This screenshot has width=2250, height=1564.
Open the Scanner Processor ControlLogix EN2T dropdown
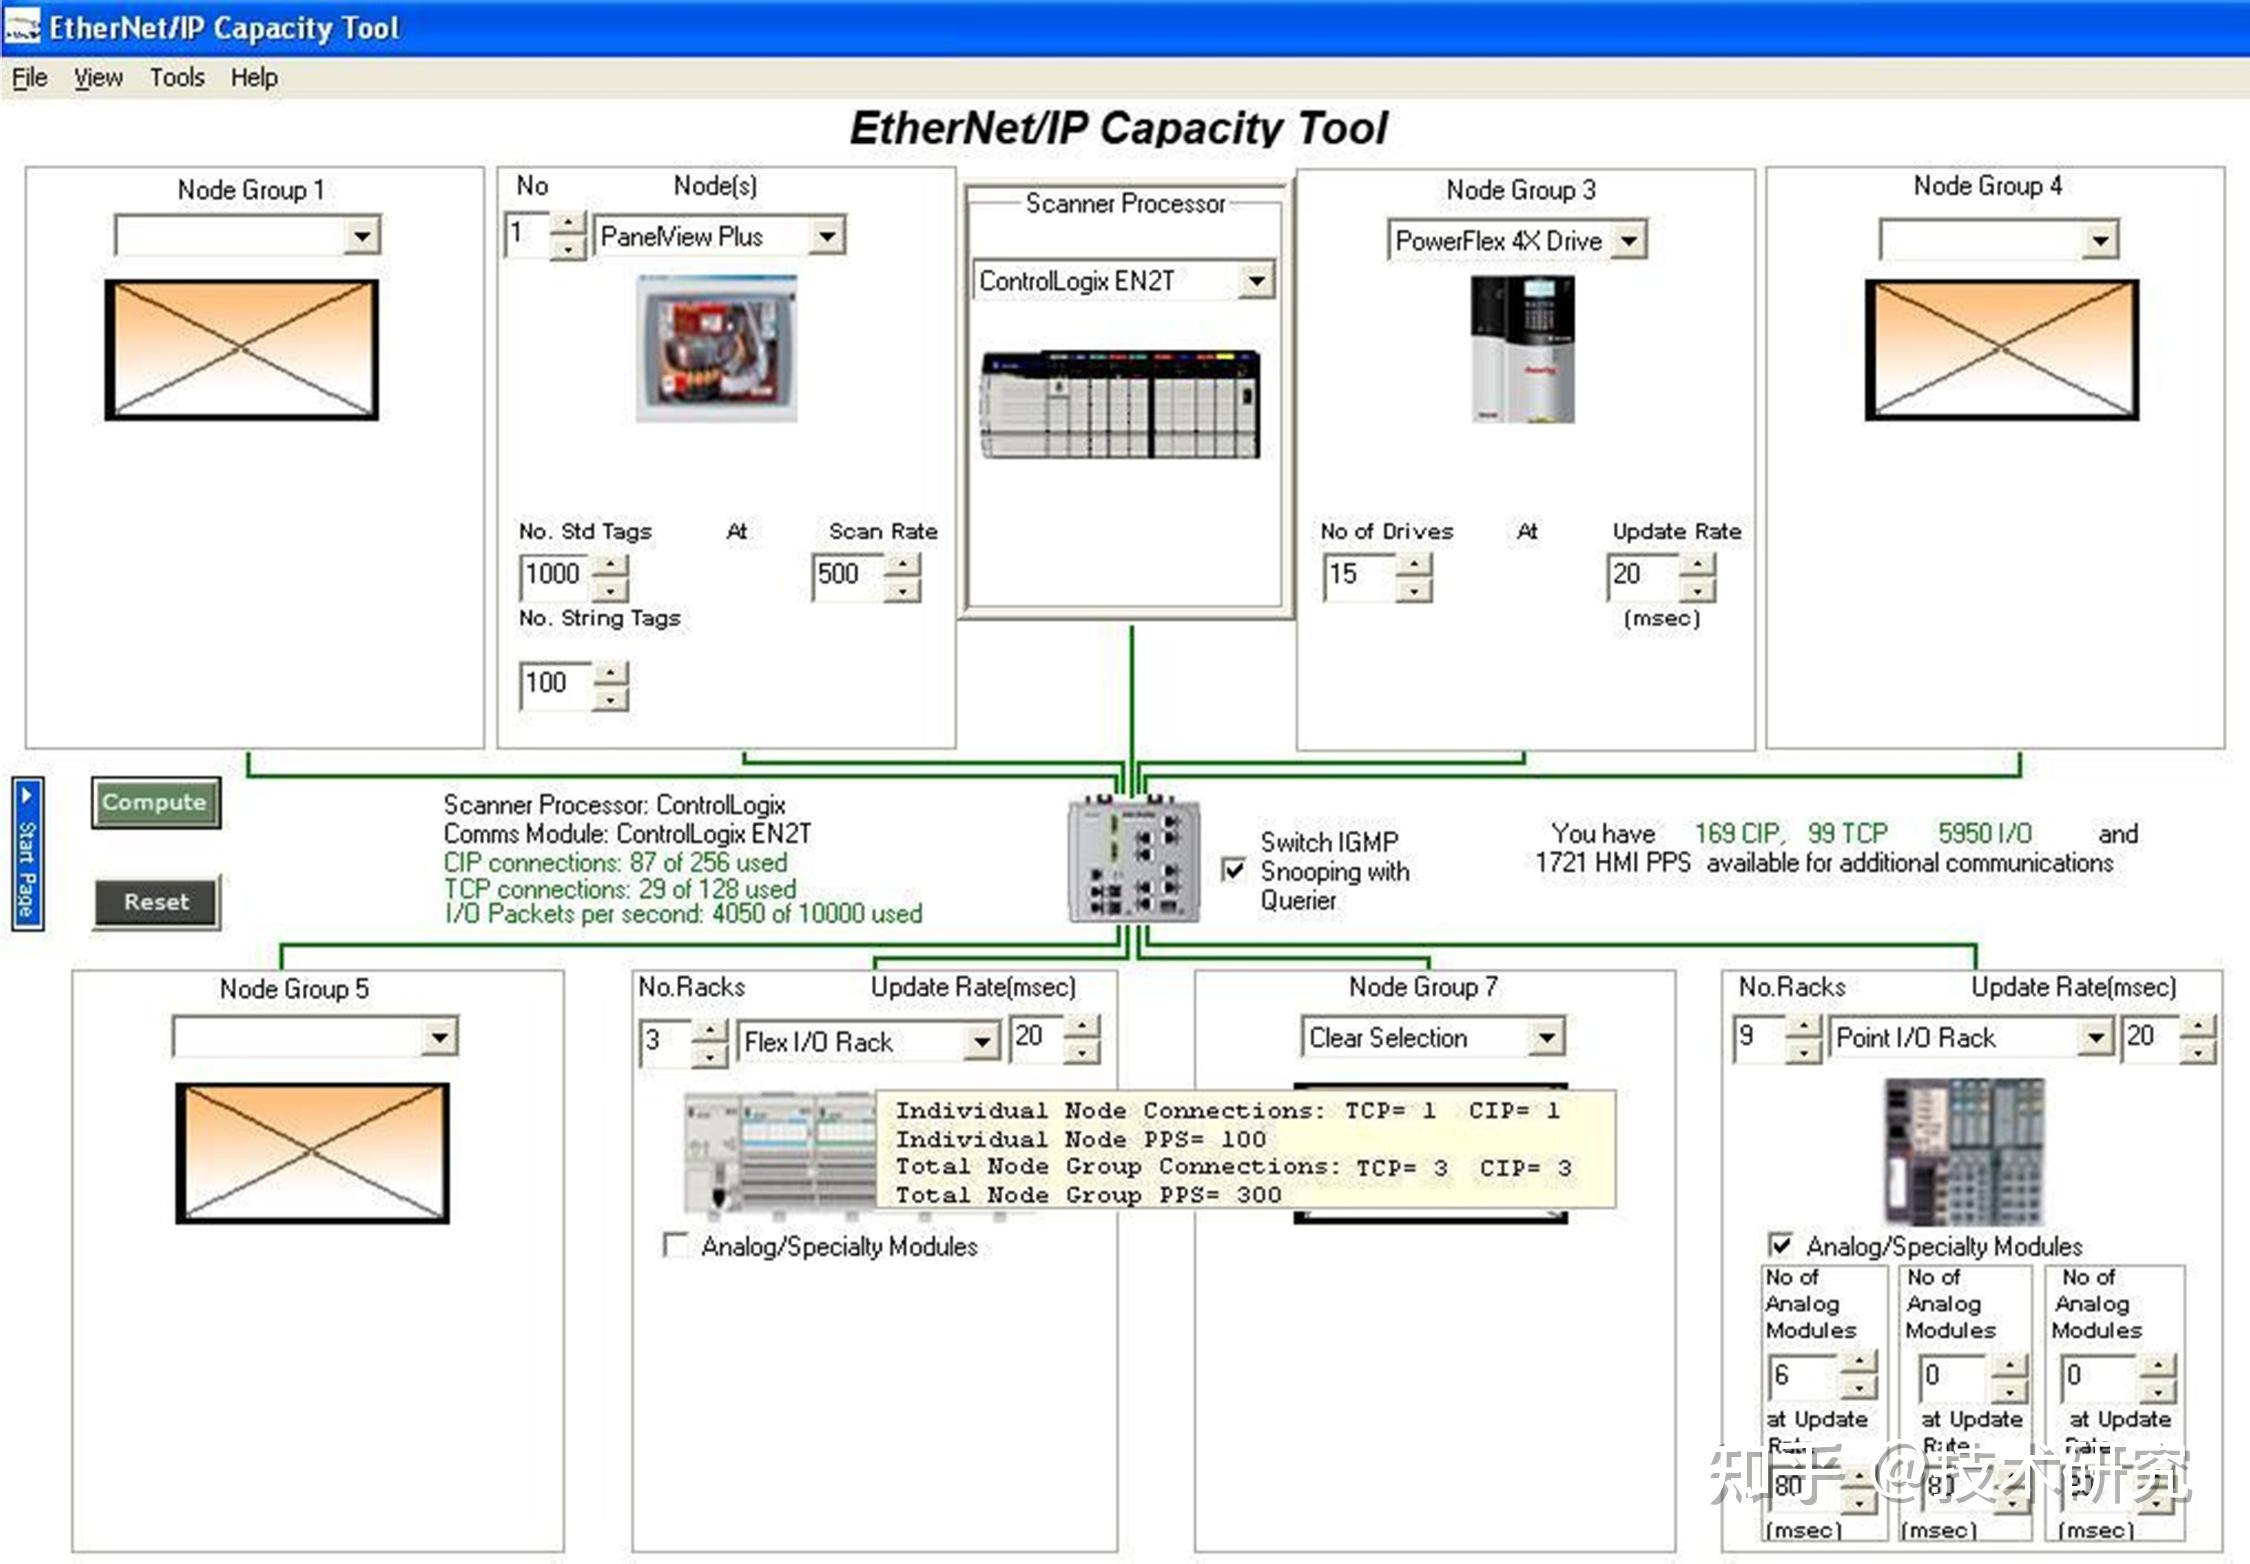tap(1257, 281)
